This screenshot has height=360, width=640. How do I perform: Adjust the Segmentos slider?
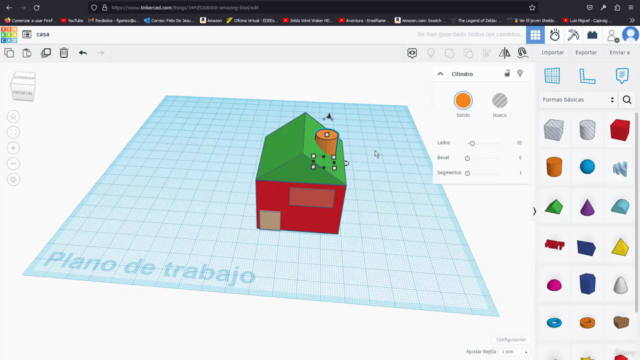coord(467,173)
